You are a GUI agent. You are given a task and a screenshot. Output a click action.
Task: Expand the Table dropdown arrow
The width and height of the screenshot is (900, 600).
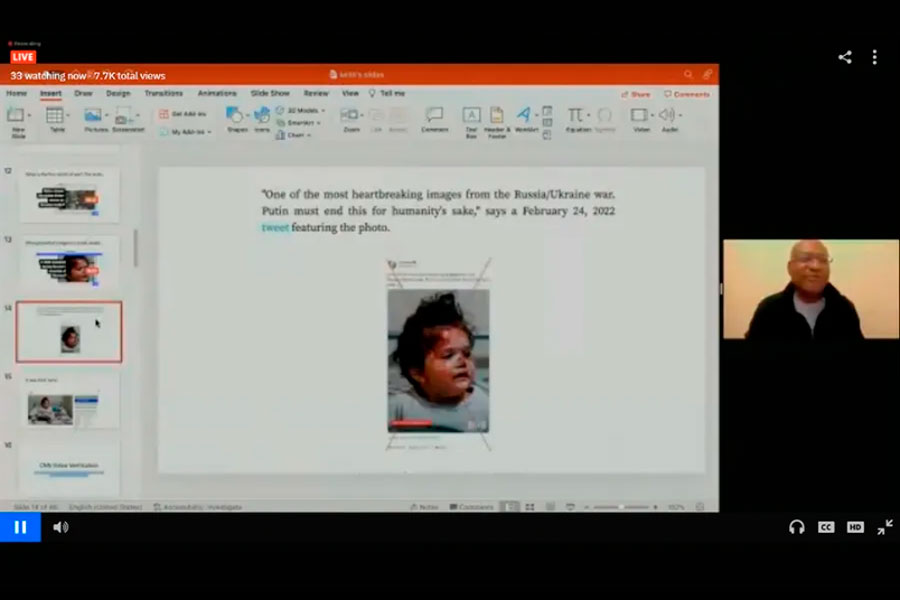[68, 116]
